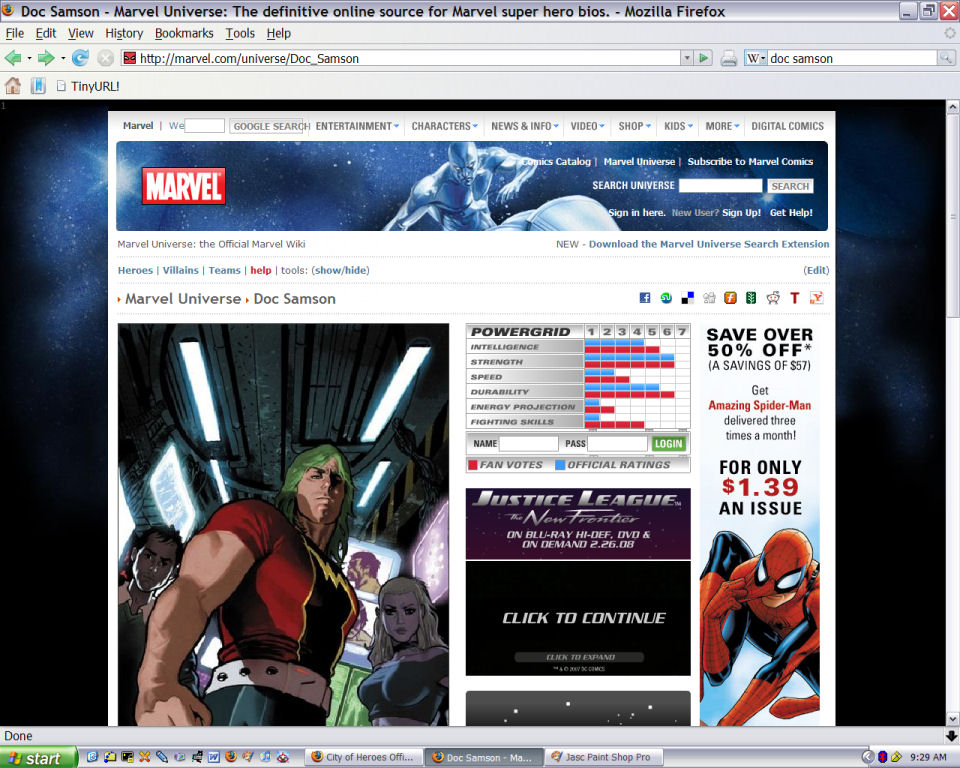This screenshot has width=960, height=768.
Task: Open the Back history dropdown arrow
Action: click(x=29, y=59)
